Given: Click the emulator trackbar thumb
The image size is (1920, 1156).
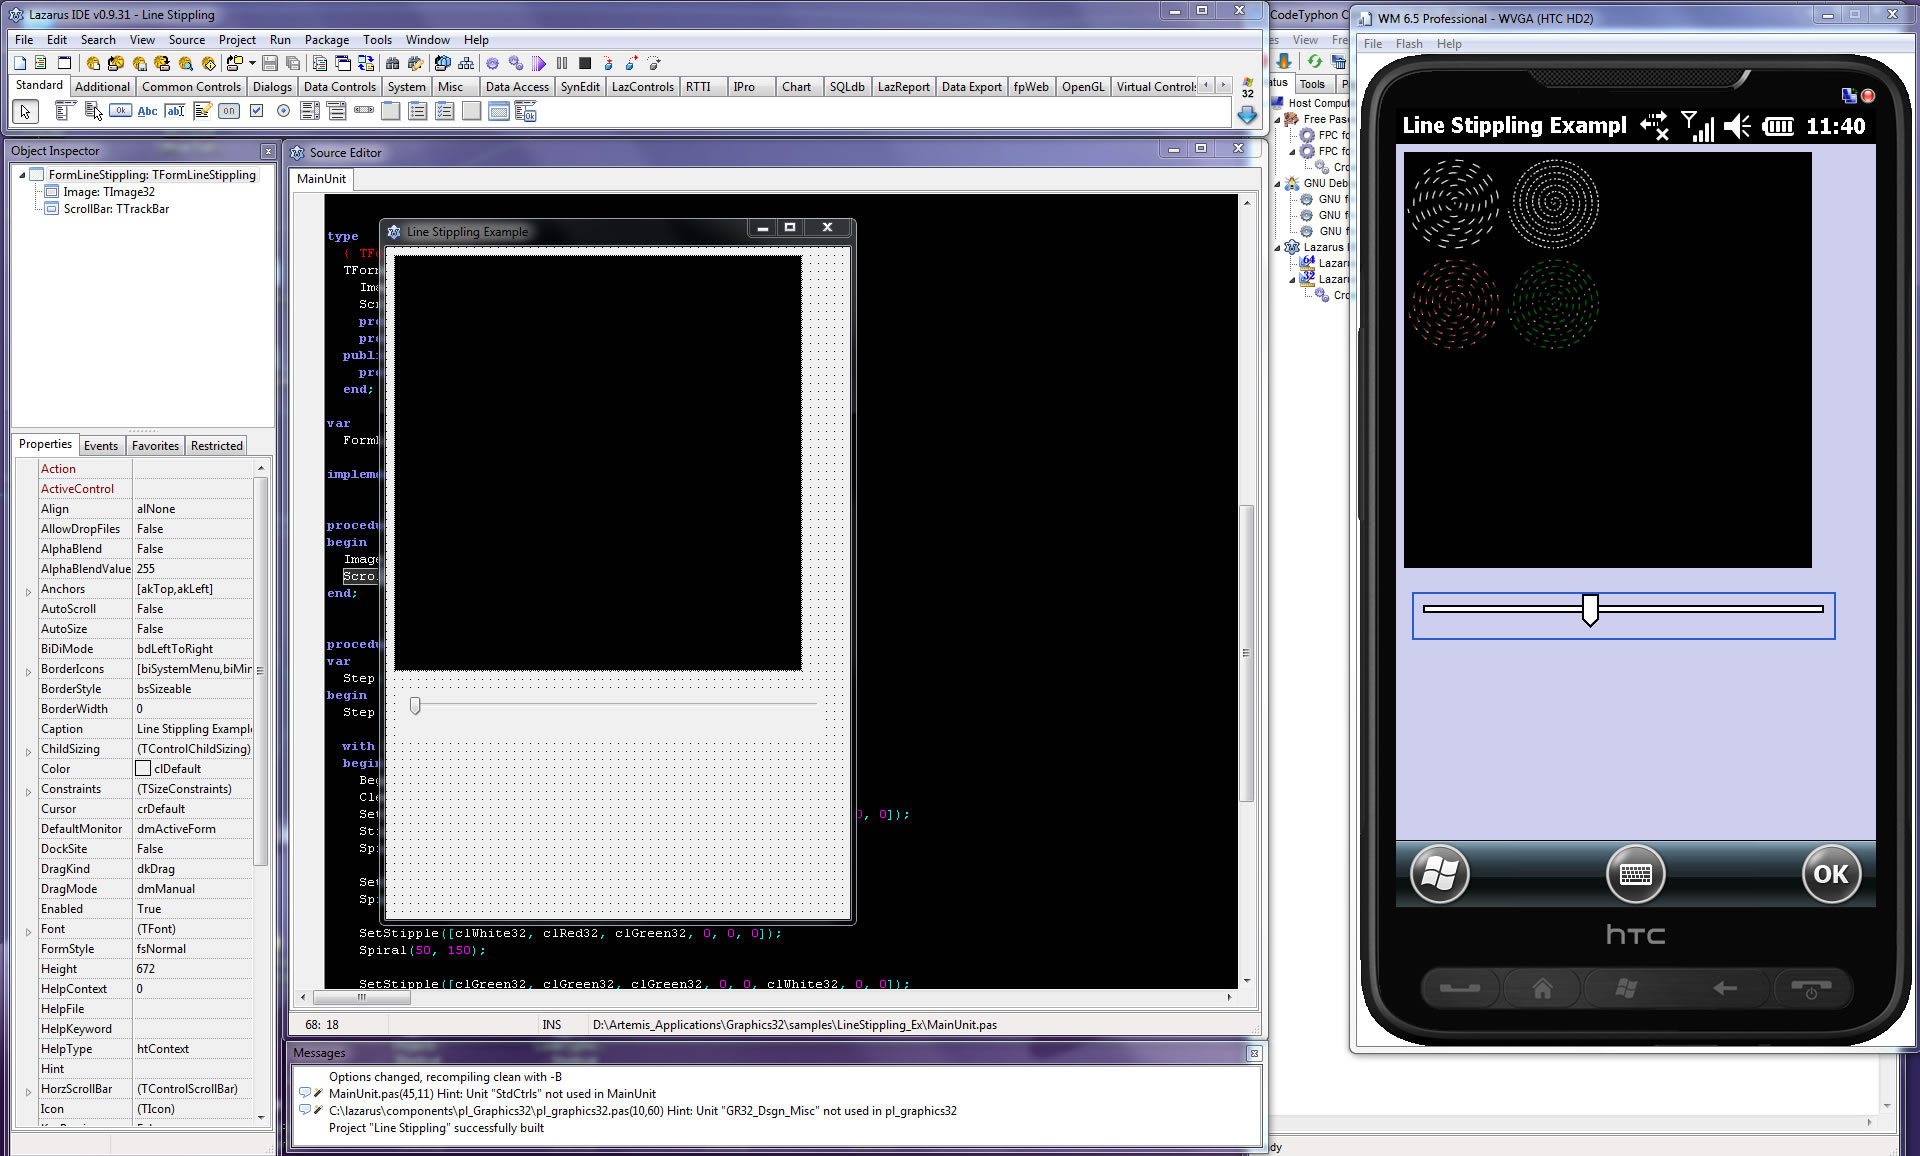Looking at the screenshot, I should point(1590,609).
